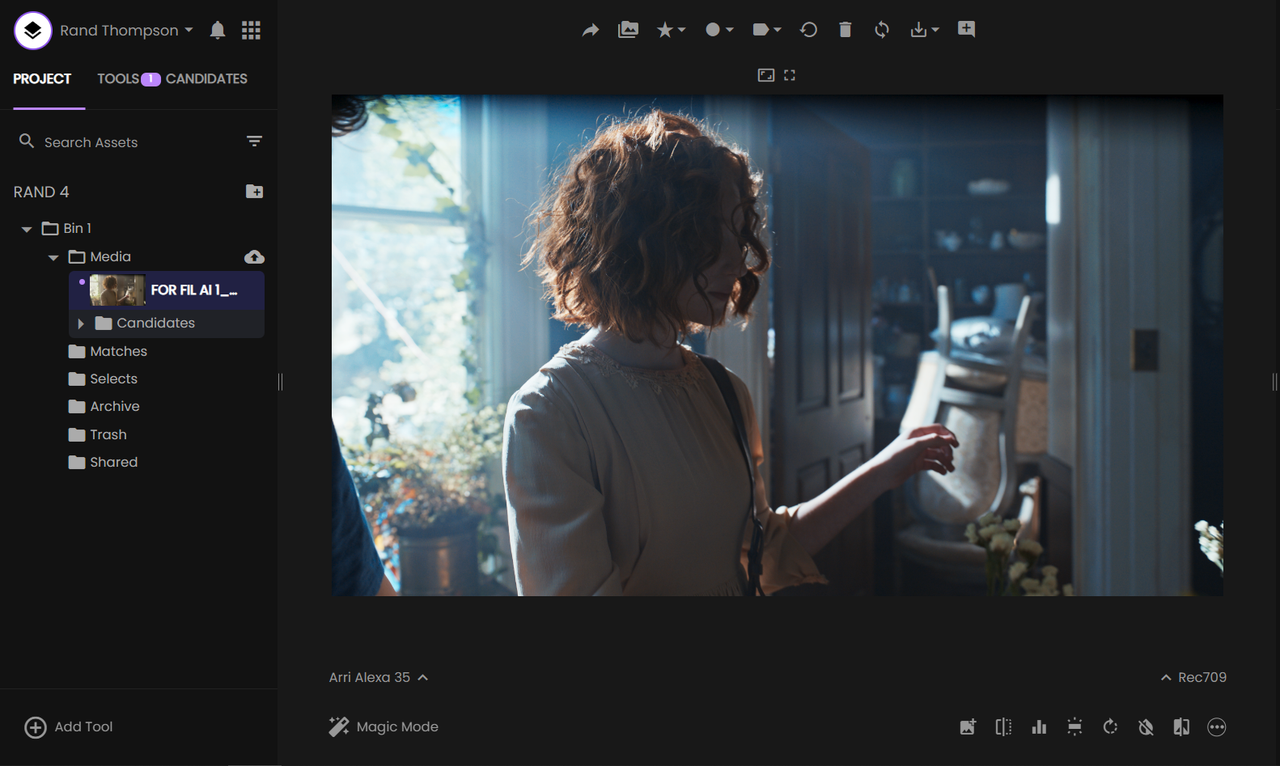Click the reset counterclockwise arrow icon
The height and width of the screenshot is (766, 1280).
(809, 30)
